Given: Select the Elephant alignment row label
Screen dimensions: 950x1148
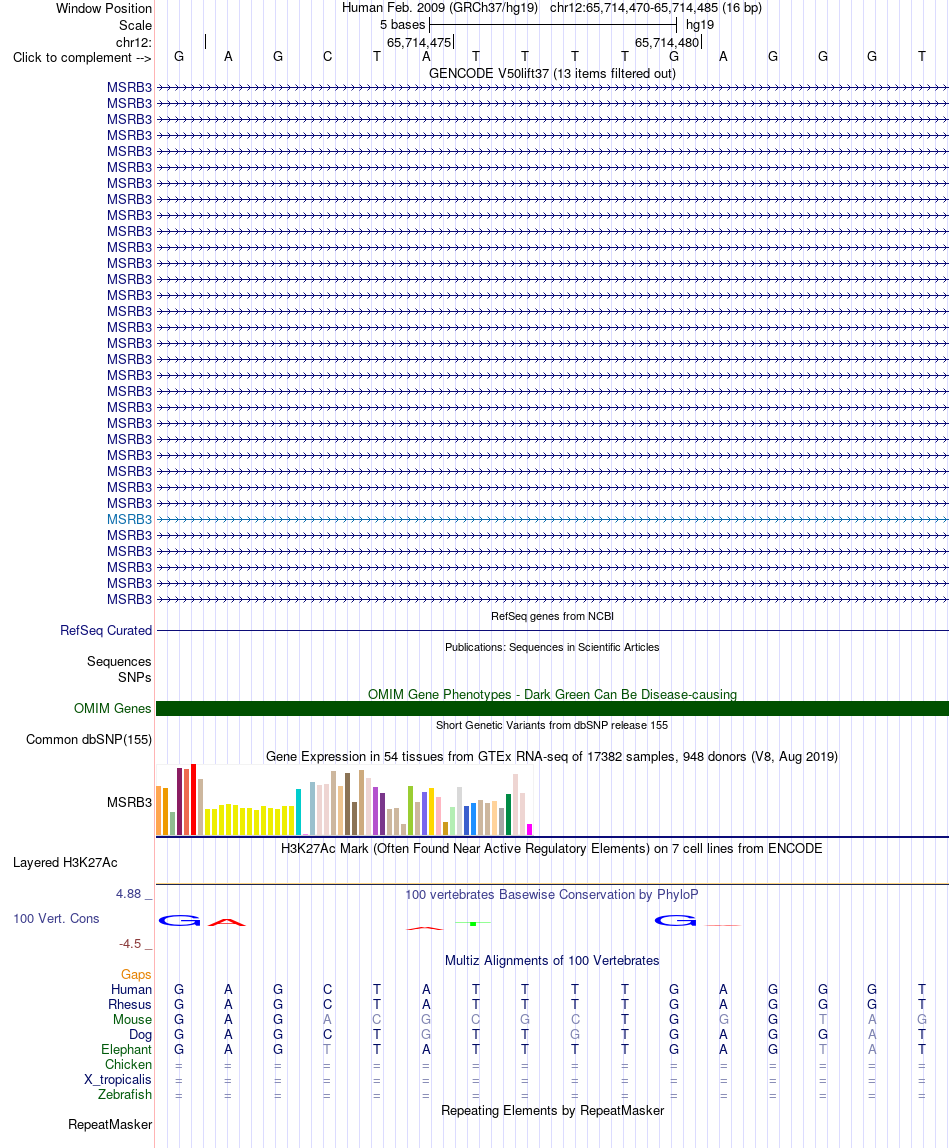Looking at the screenshot, I should pyautogui.click(x=127, y=1050).
